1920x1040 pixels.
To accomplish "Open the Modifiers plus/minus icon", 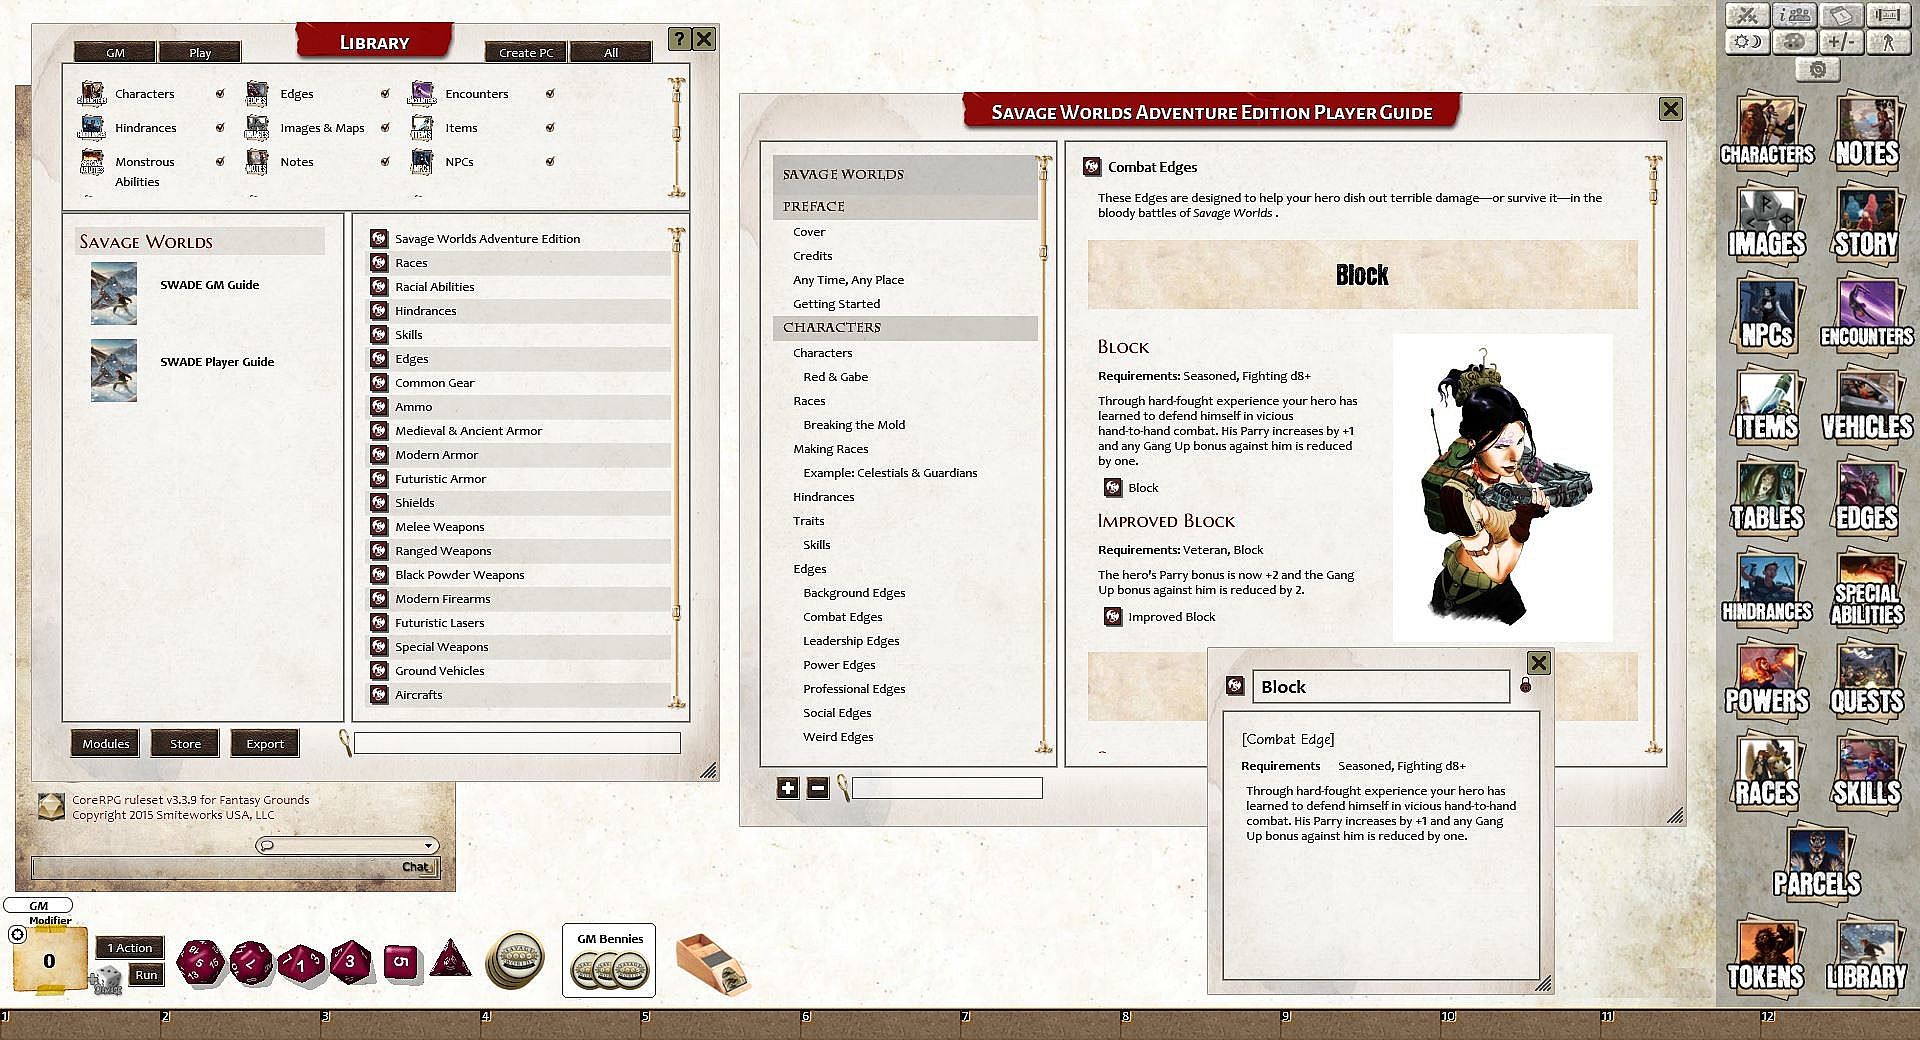I will point(1841,42).
